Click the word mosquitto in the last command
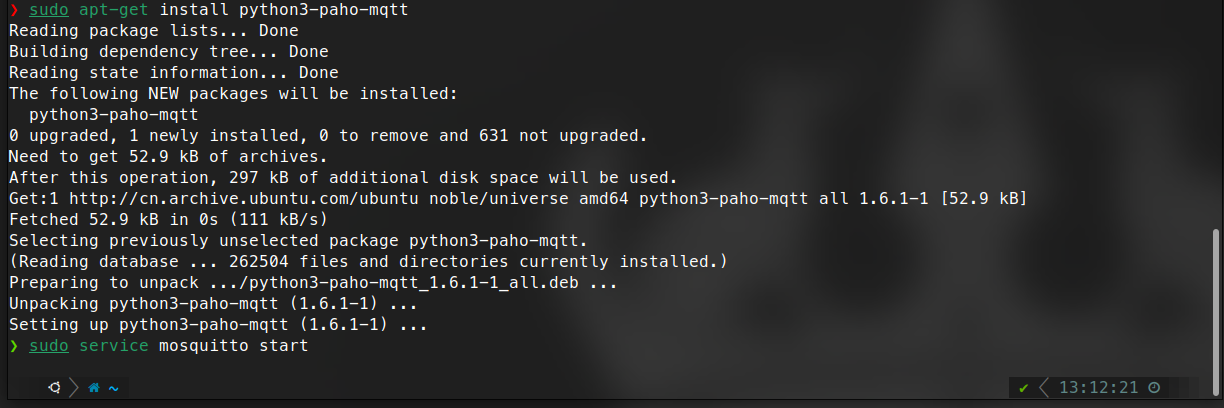The image size is (1224, 408). pyautogui.click(x=204, y=346)
